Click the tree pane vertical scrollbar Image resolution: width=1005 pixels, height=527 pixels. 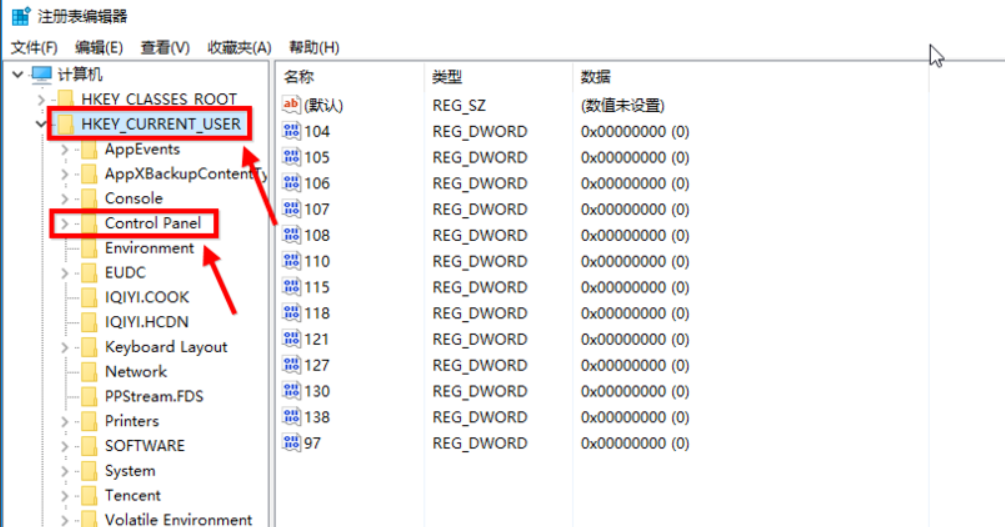pos(264,300)
